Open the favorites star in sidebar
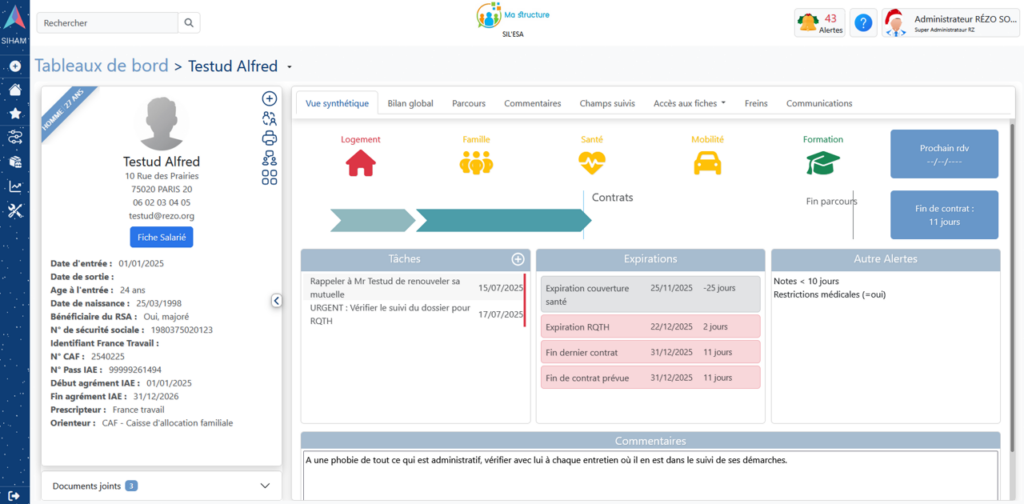 click(15, 113)
